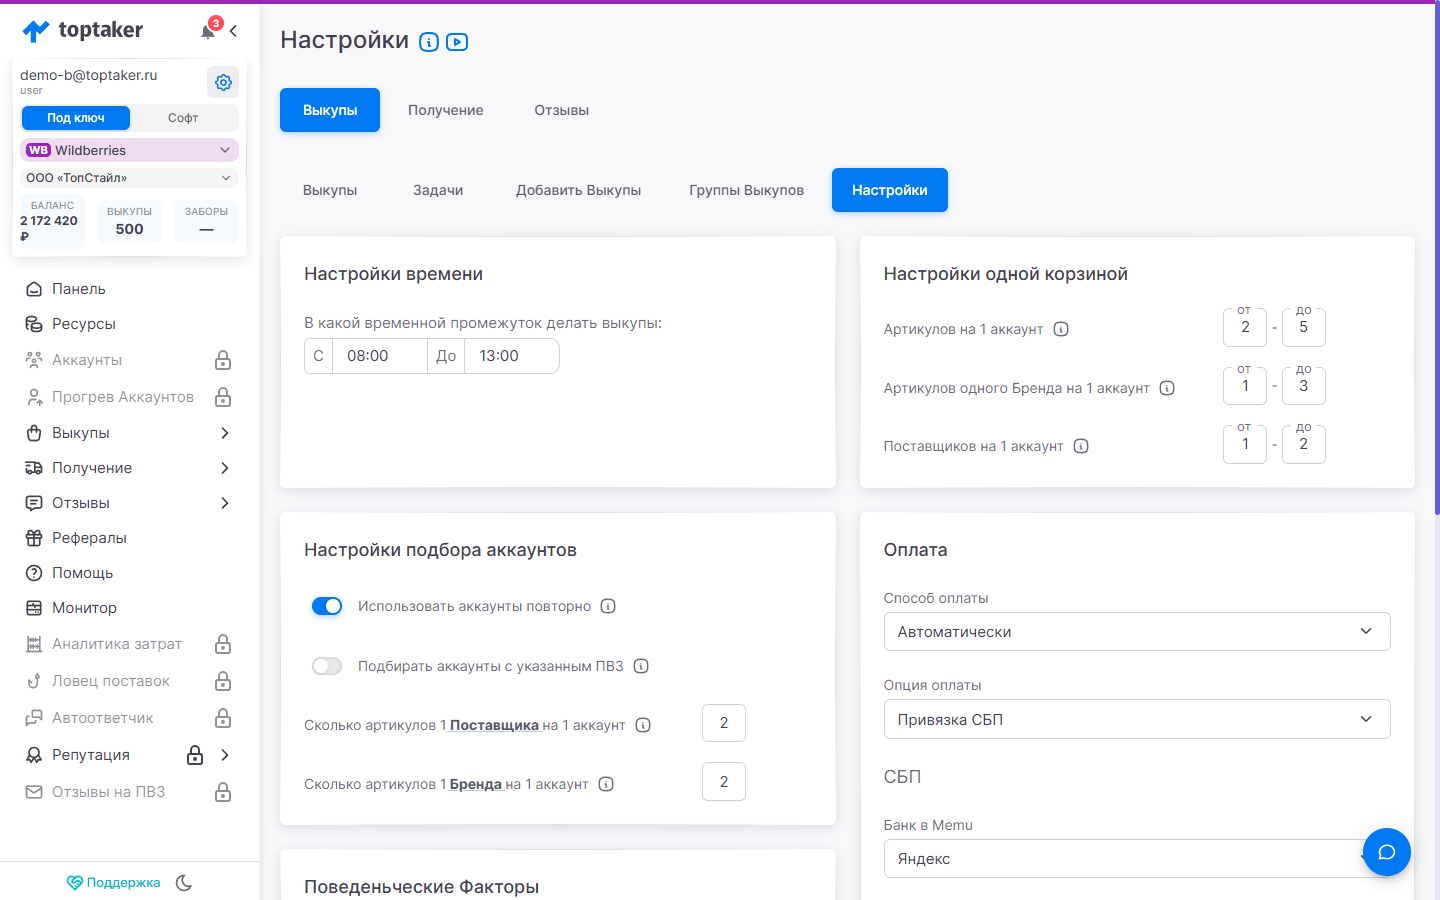This screenshot has width=1440, height=900.
Task: Click the page vertical scrollbar
Action: tap(1437, 260)
